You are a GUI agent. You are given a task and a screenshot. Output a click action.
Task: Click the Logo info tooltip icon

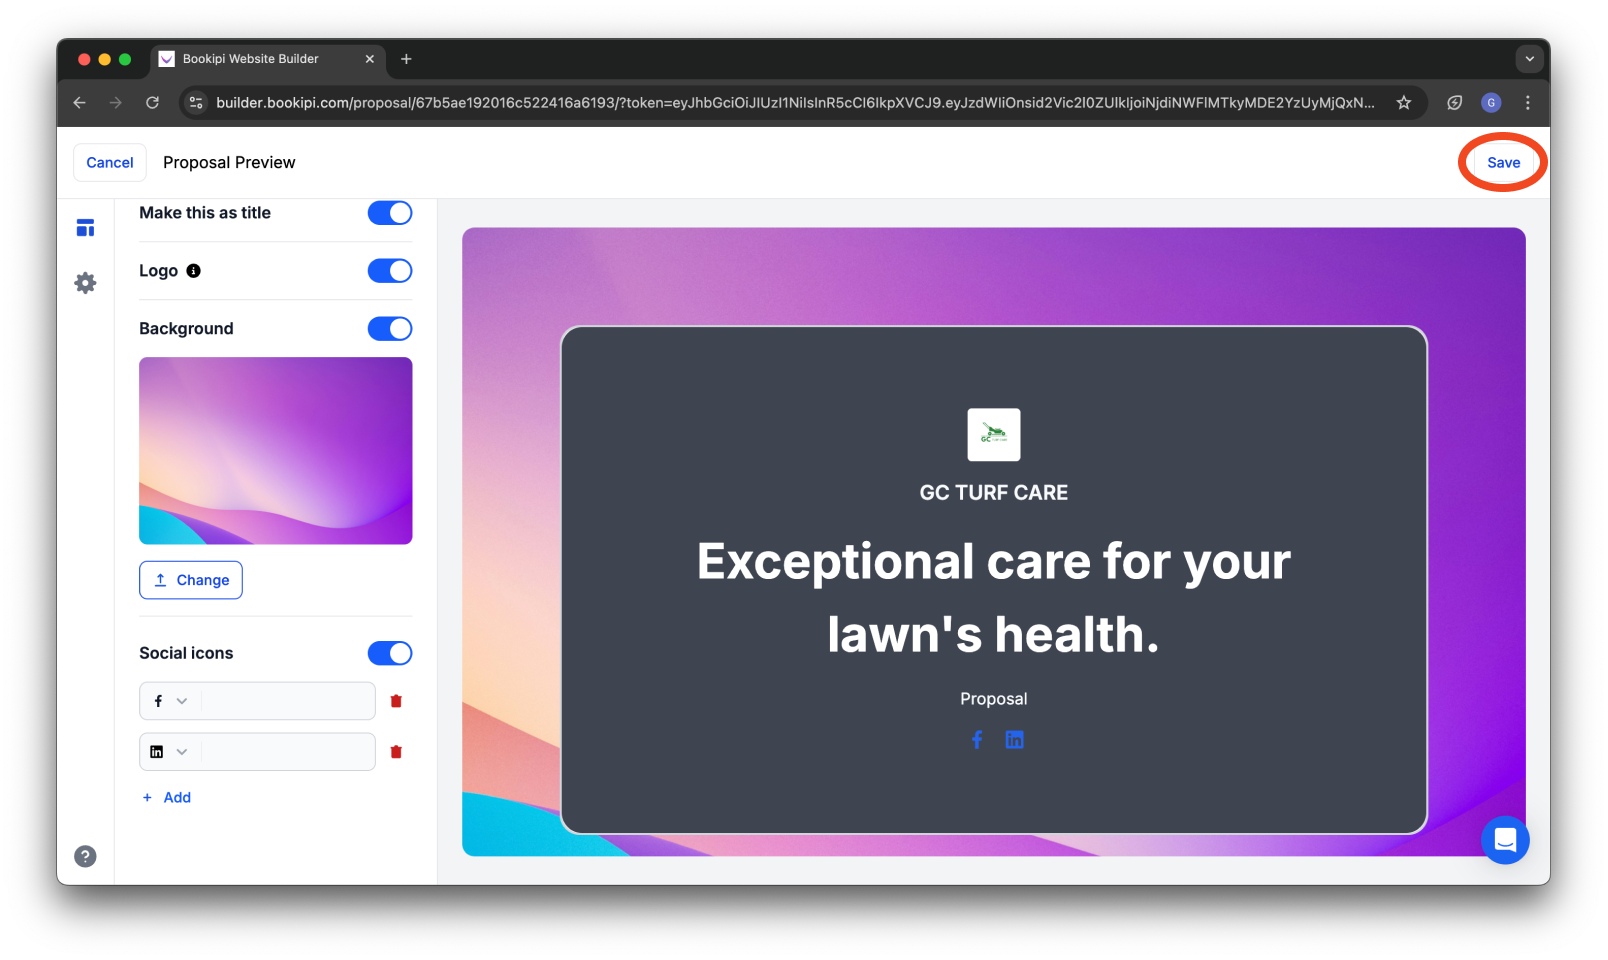[x=194, y=271]
